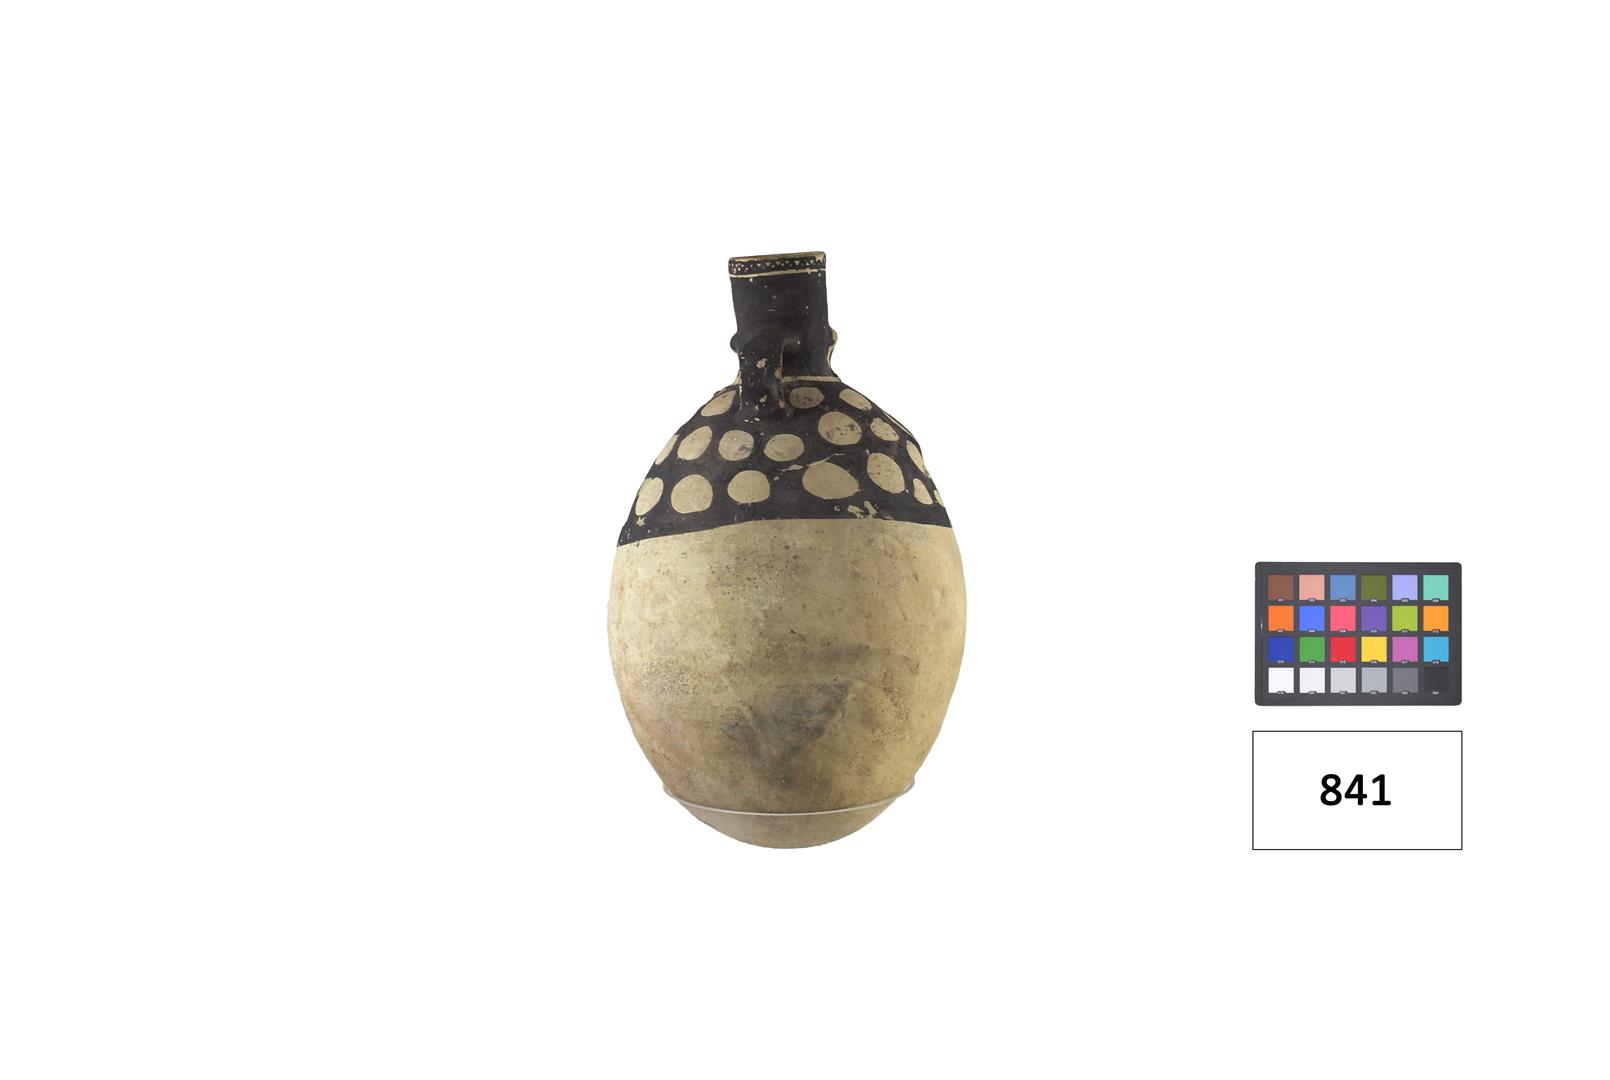Select the magenta swatch beside the yellow patch
Image resolution: width=1610 pixels, height=1080 pixels.
(x=1405, y=649)
